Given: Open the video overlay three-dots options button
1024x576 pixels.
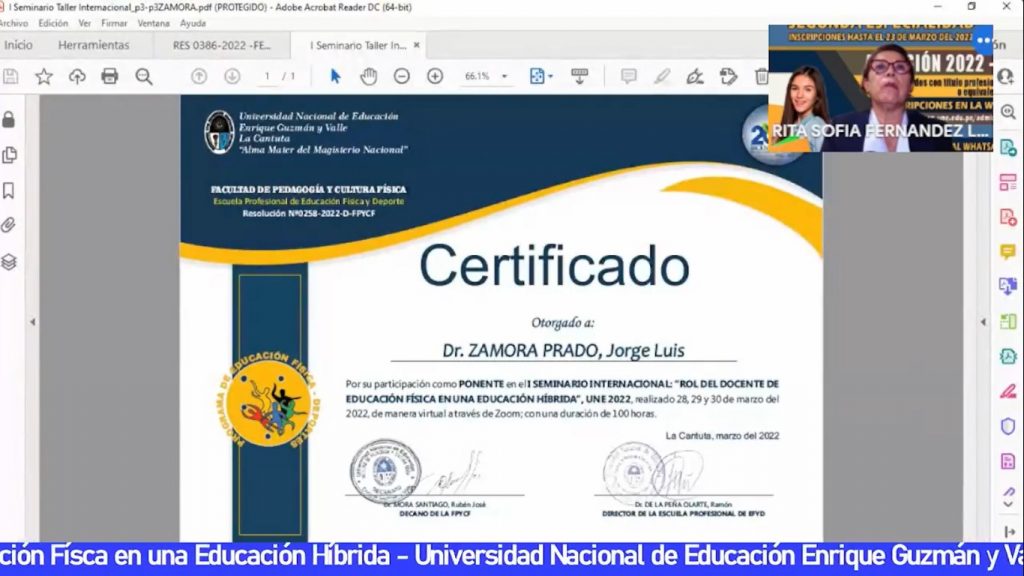Looking at the screenshot, I should [984, 40].
